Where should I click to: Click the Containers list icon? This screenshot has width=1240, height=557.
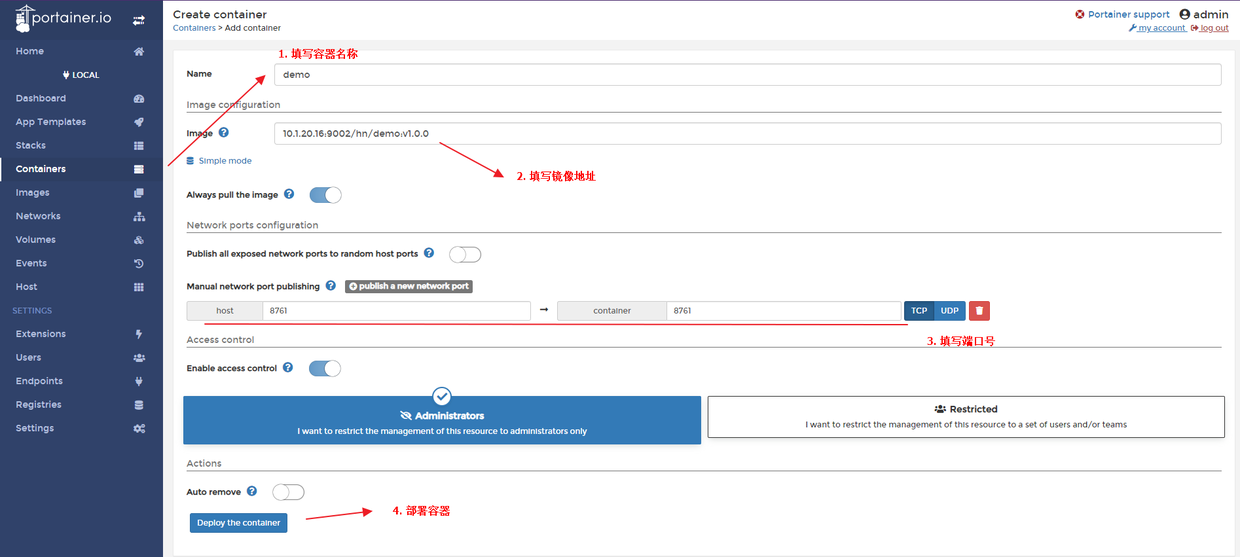(x=139, y=169)
